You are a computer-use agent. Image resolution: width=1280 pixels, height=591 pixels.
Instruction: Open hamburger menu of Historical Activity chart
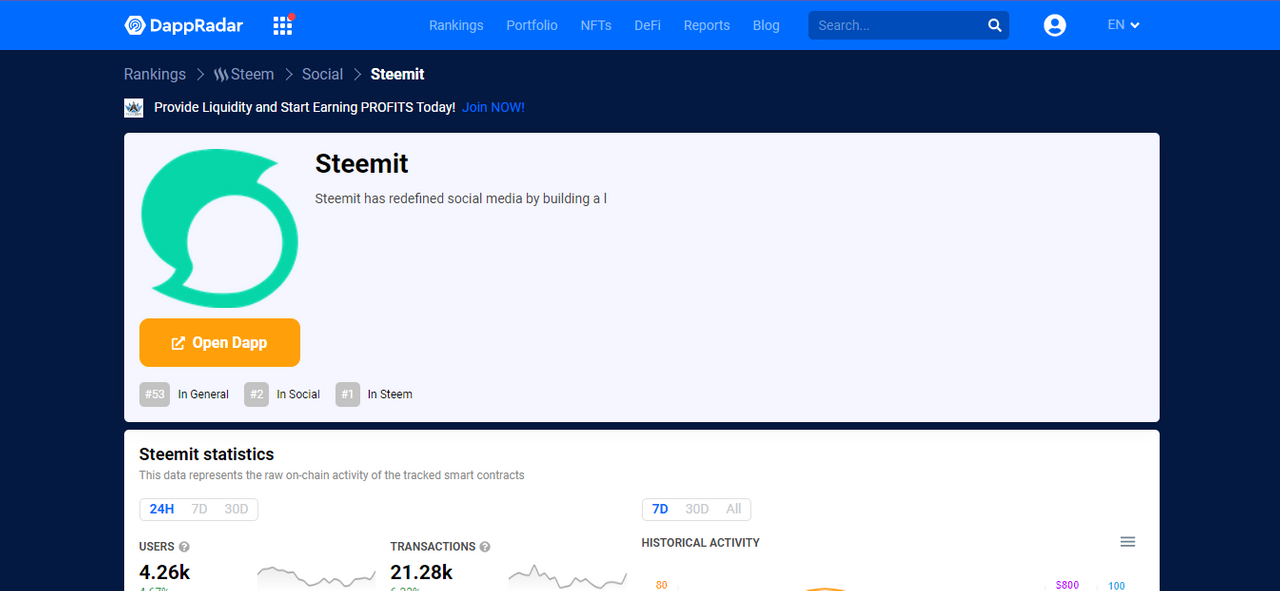pyautogui.click(x=1128, y=542)
